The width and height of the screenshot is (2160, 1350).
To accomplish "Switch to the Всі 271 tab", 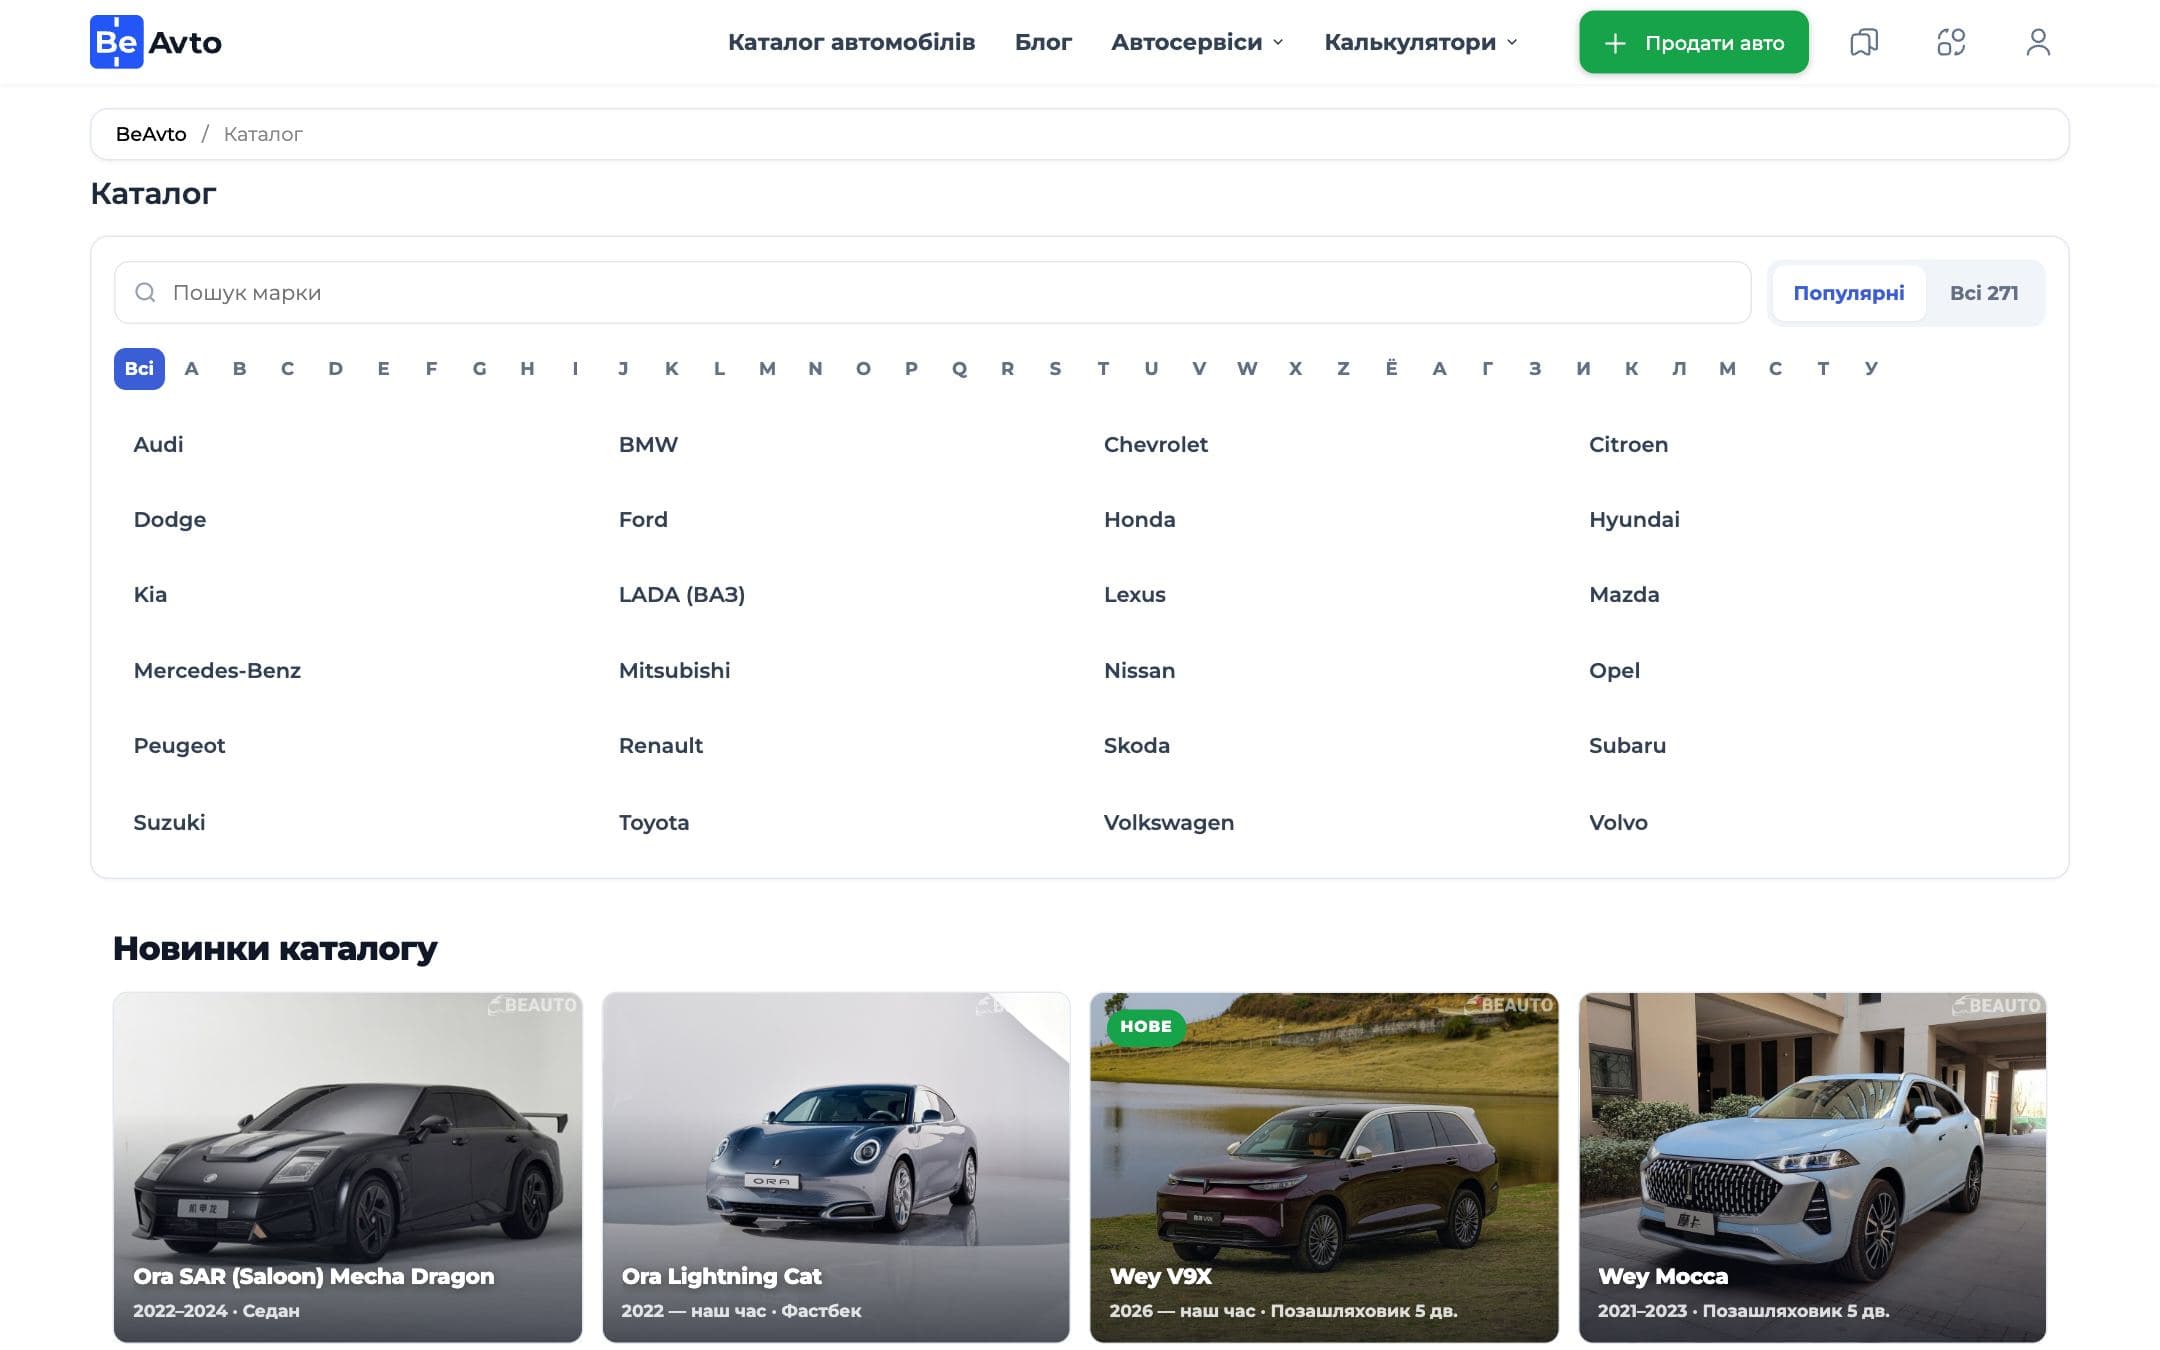I will [1984, 293].
